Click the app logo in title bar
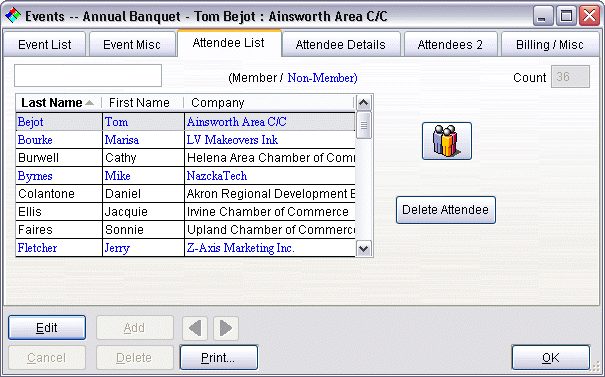The width and height of the screenshot is (605, 377). tap(13, 16)
